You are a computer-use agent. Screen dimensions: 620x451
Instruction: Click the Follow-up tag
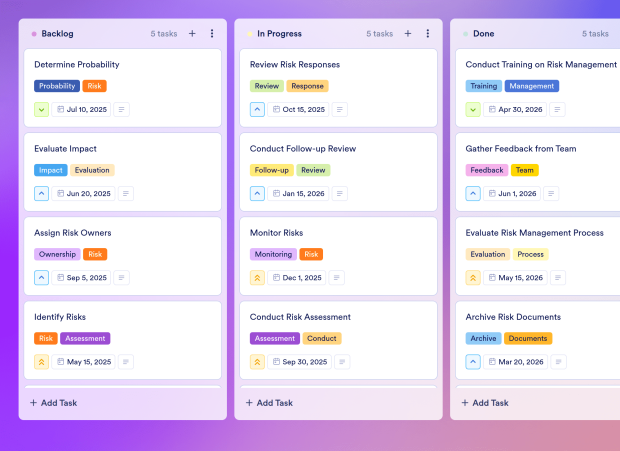pos(272,170)
